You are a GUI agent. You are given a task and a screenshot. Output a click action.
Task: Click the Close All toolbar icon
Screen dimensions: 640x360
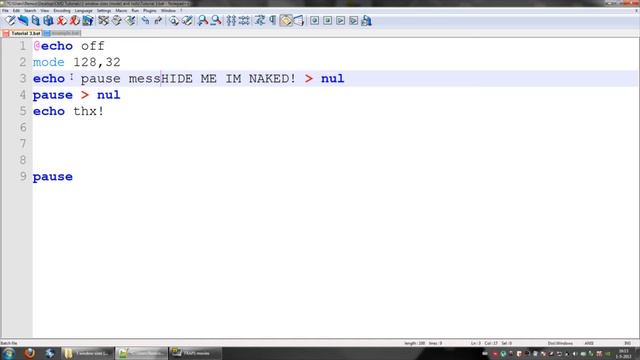pos(75,20)
